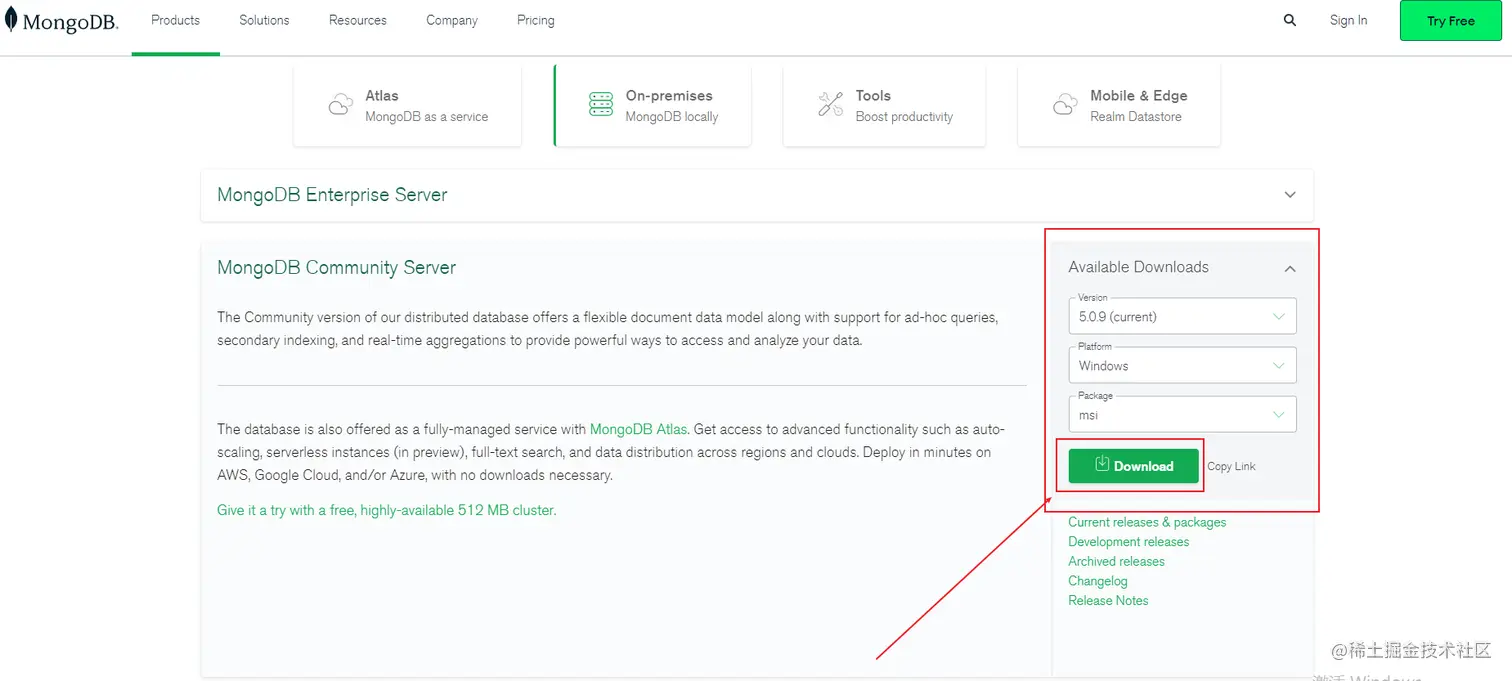Collapse the Available Downloads chevron
Viewport: 1512px width, 681px height.
click(1290, 268)
